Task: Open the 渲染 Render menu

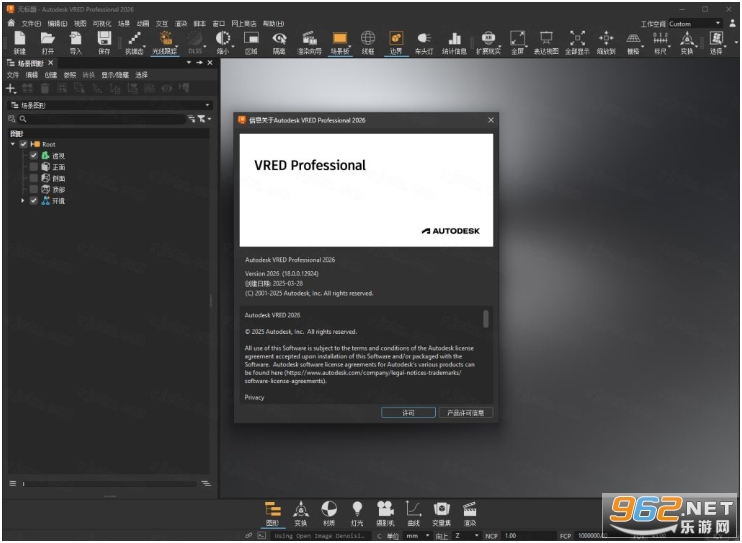Action: click(x=181, y=24)
